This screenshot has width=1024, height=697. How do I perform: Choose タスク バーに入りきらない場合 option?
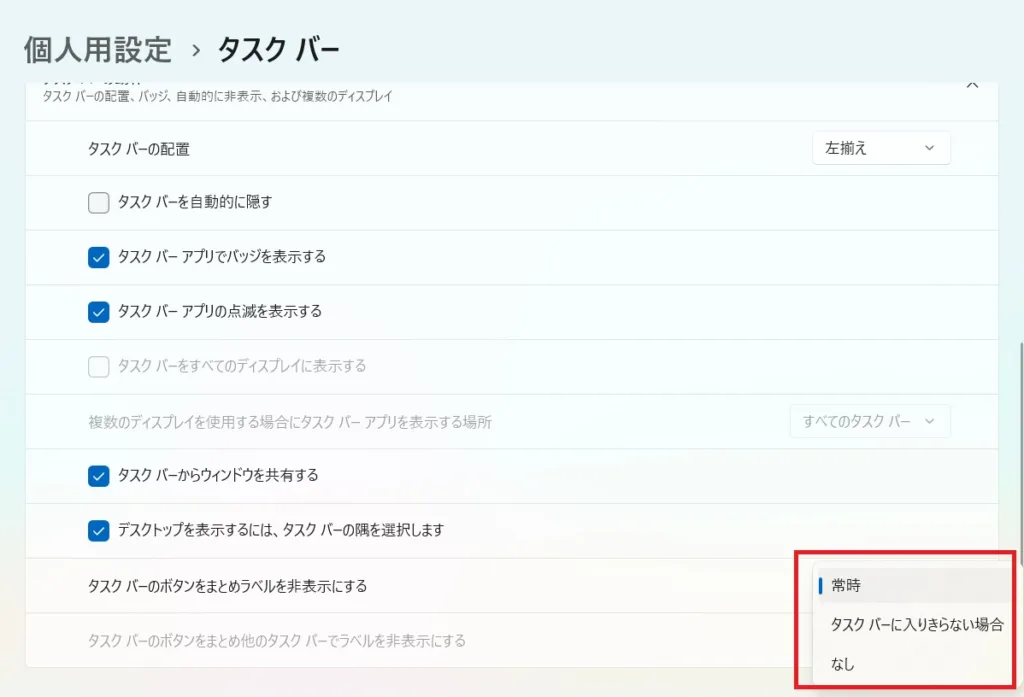(x=916, y=625)
